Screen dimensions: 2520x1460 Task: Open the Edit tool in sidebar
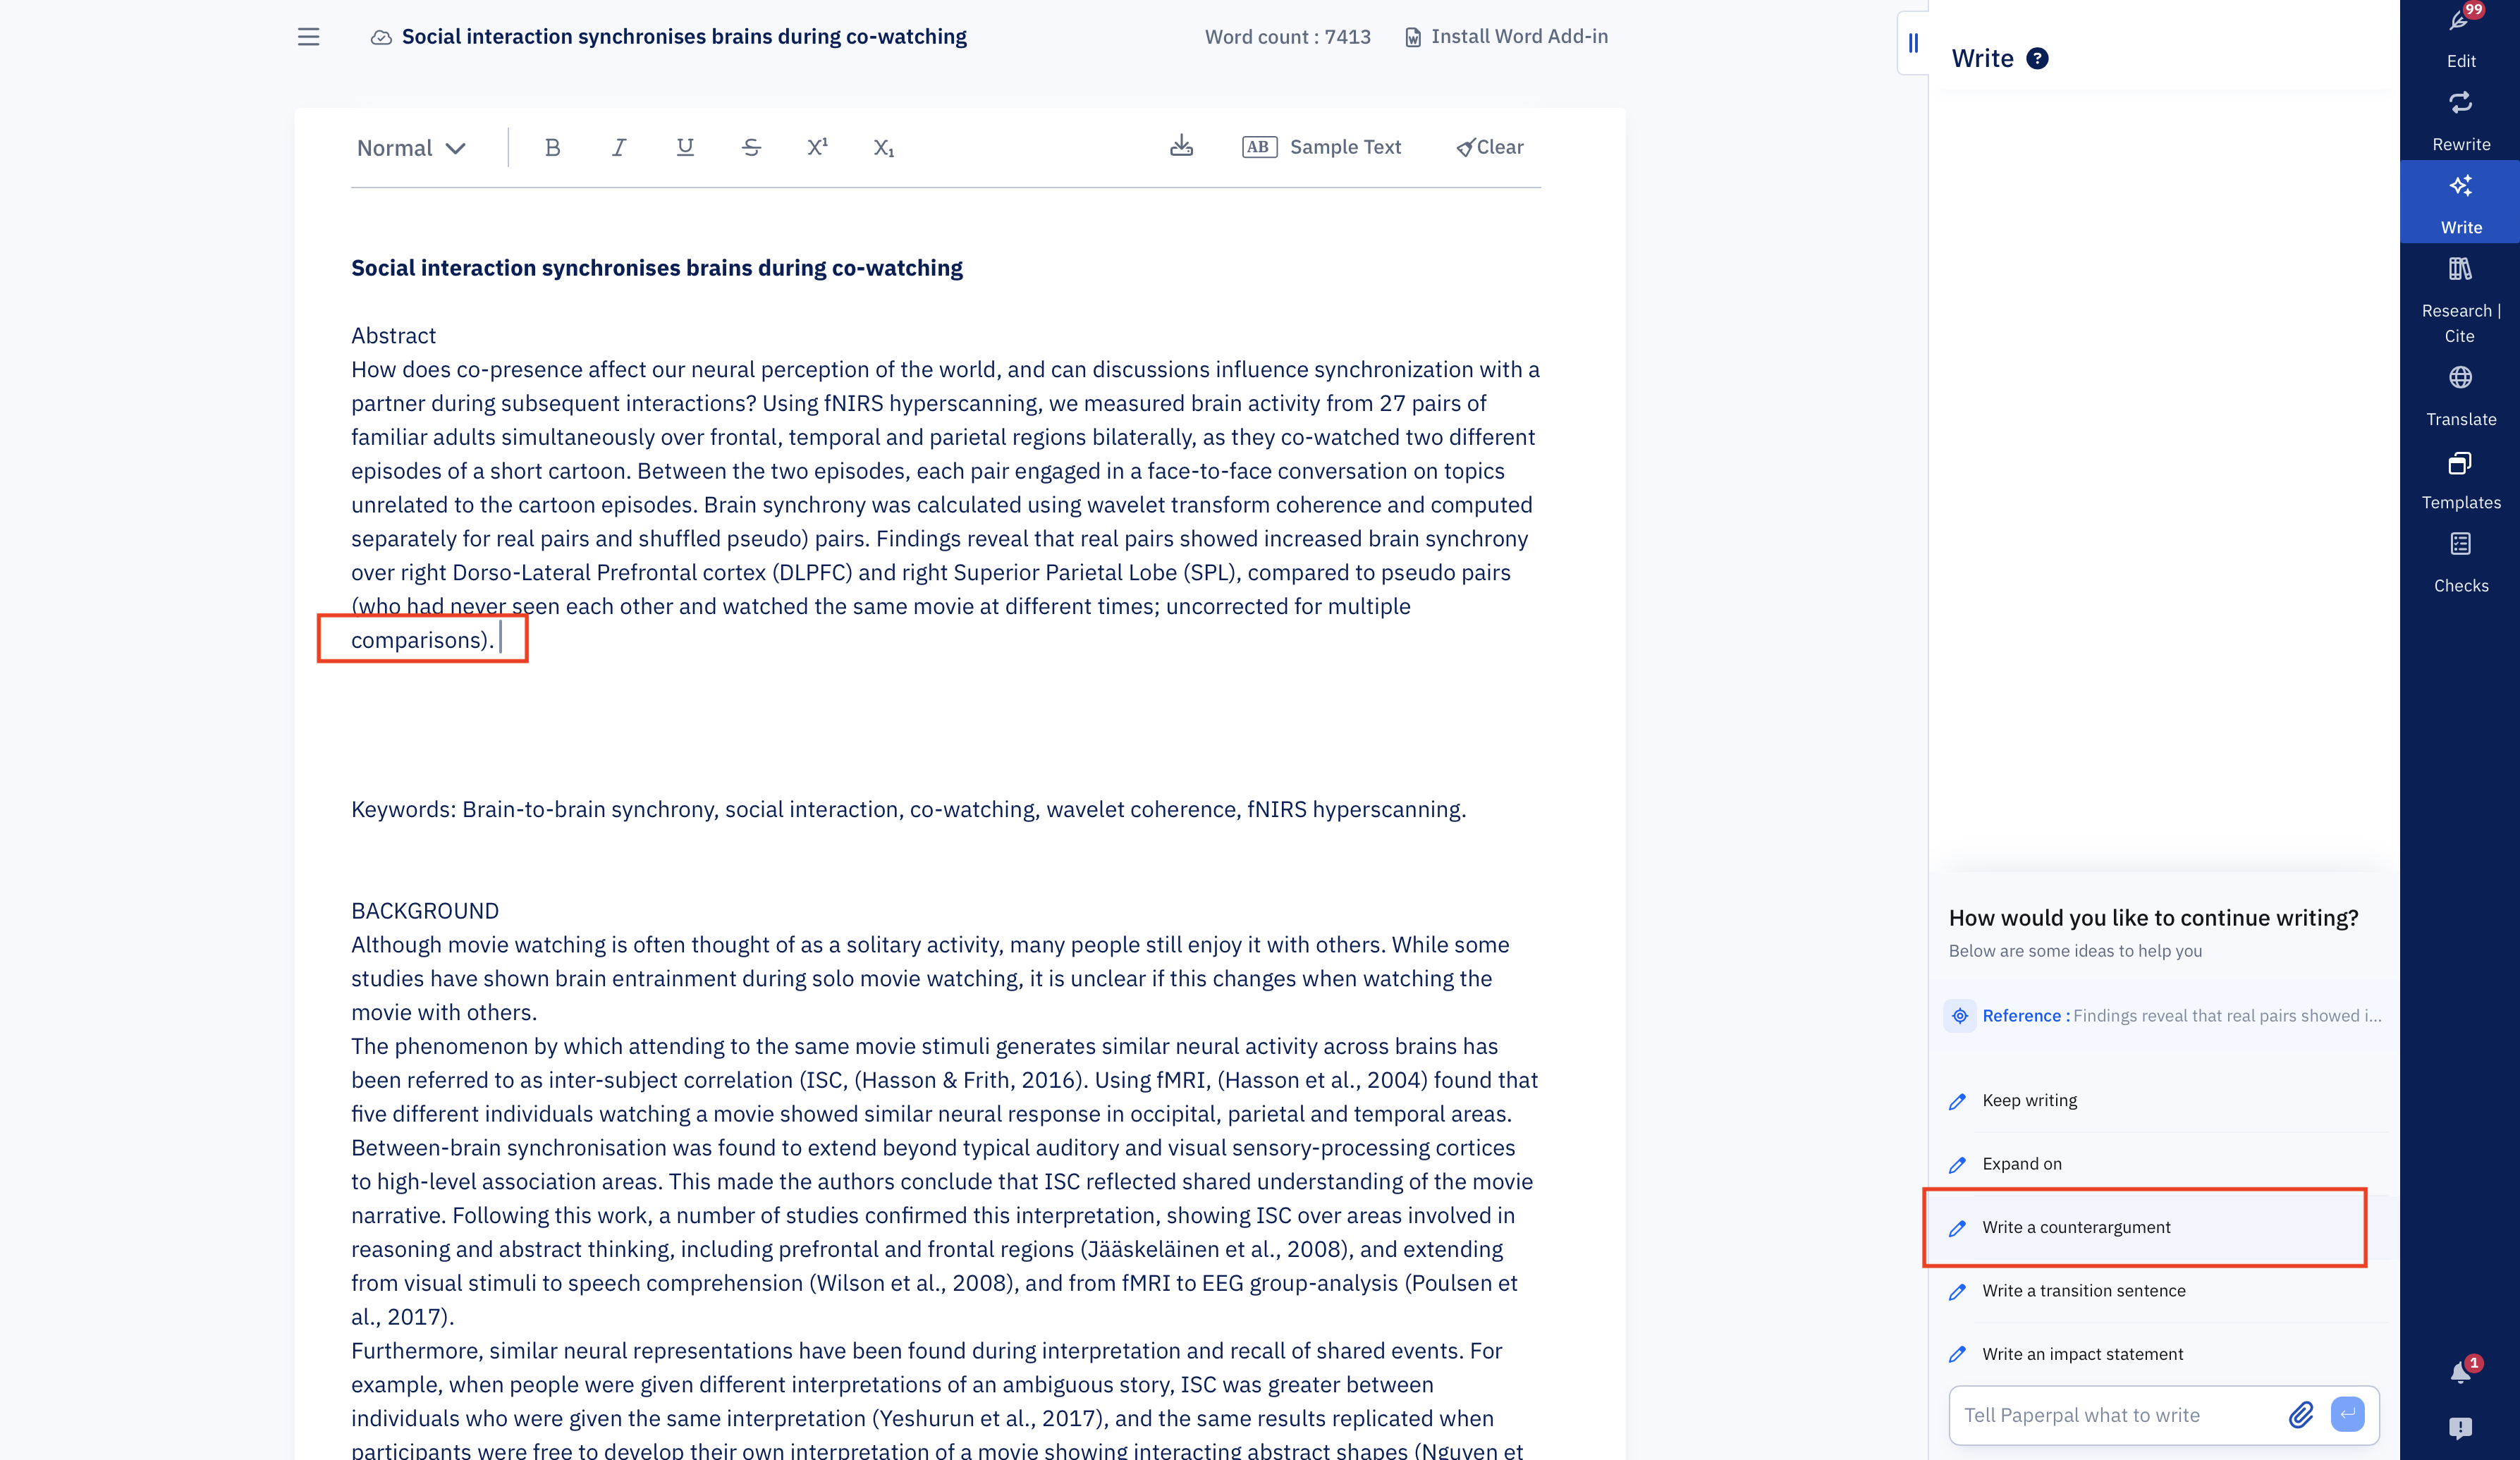(x=2460, y=38)
